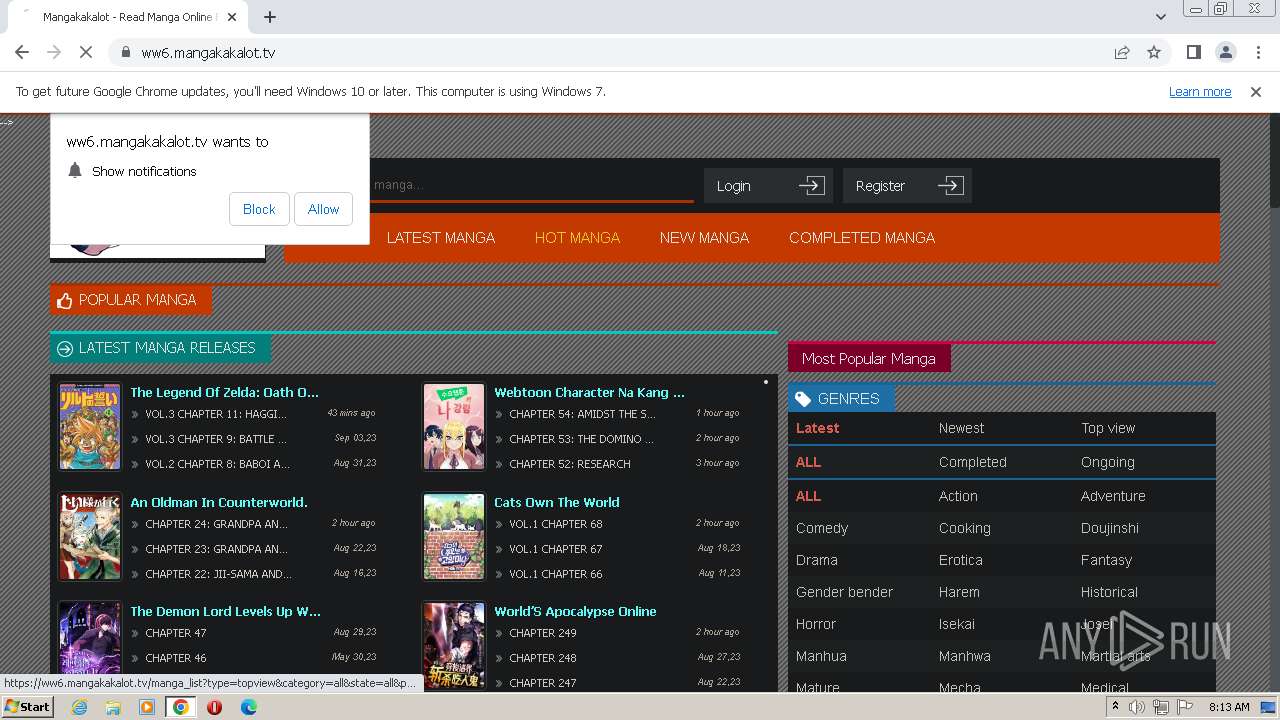The height and width of the screenshot is (720, 1280).
Task: Allow notifications from mangakakalot
Action: tap(323, 209)
